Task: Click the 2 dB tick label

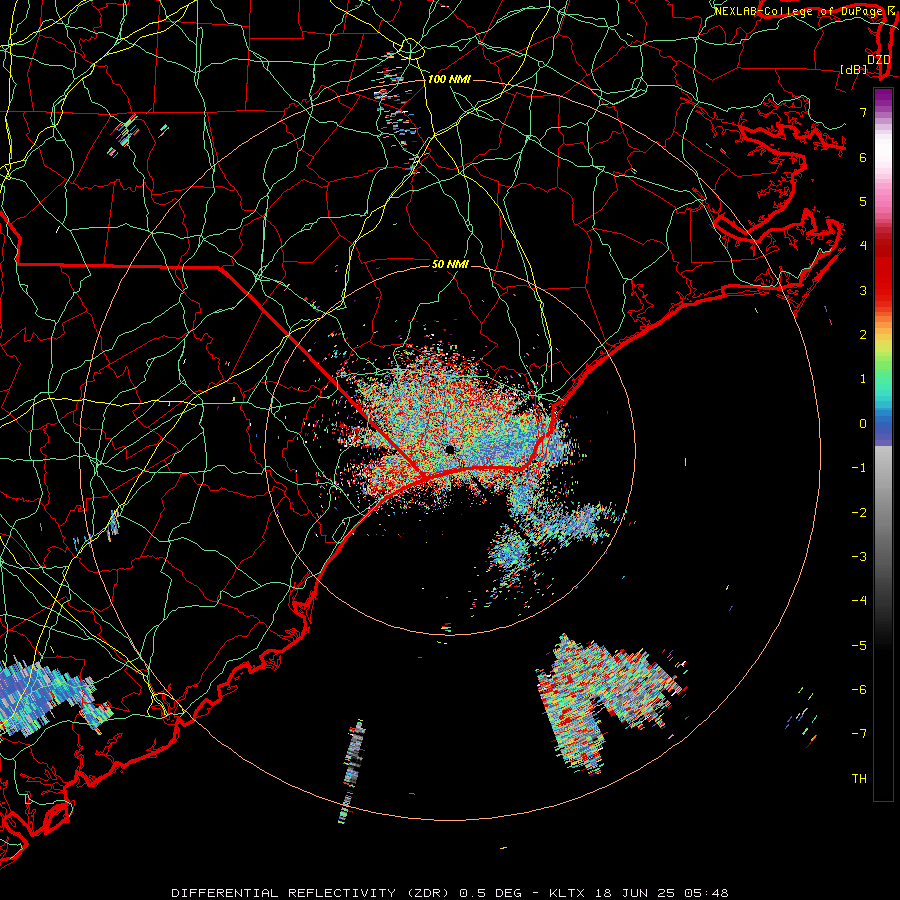Action: click(x=863, y=335)
